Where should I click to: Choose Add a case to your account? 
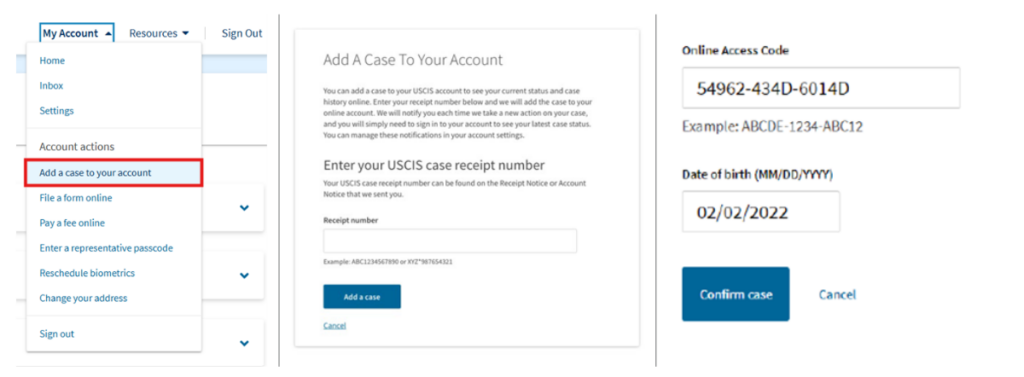tap(114, 173)
